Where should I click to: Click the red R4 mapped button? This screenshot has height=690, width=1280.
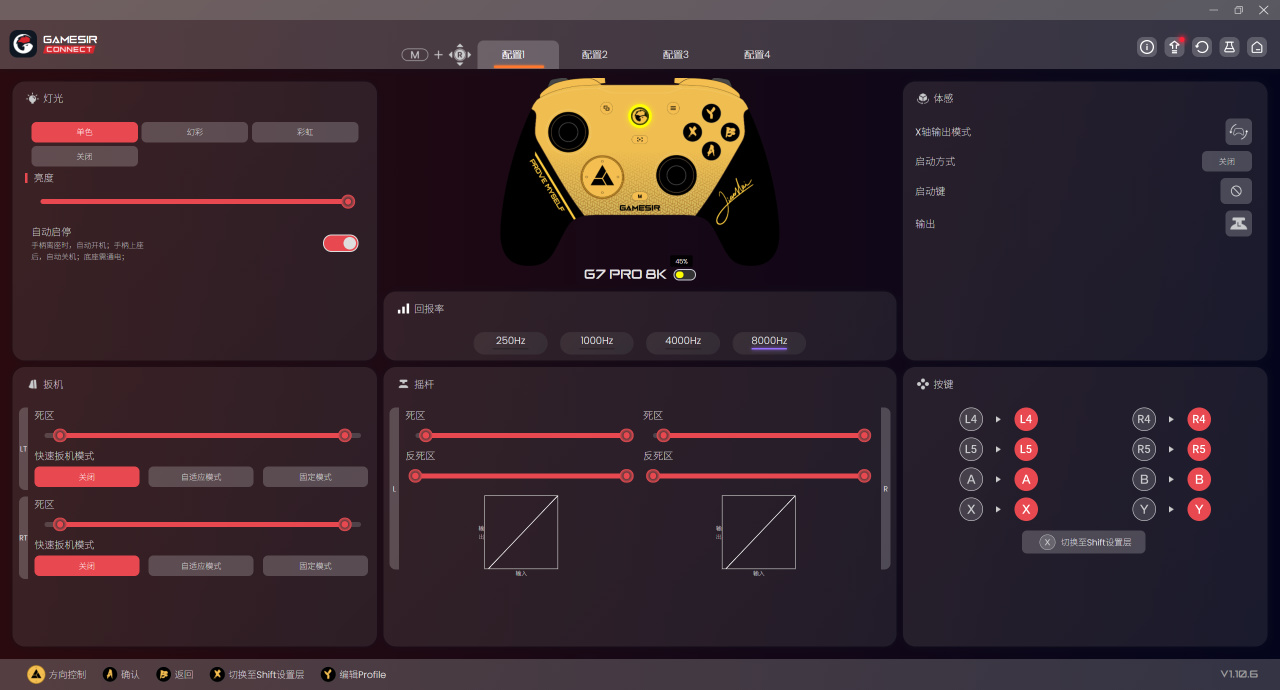[1199, 420]
